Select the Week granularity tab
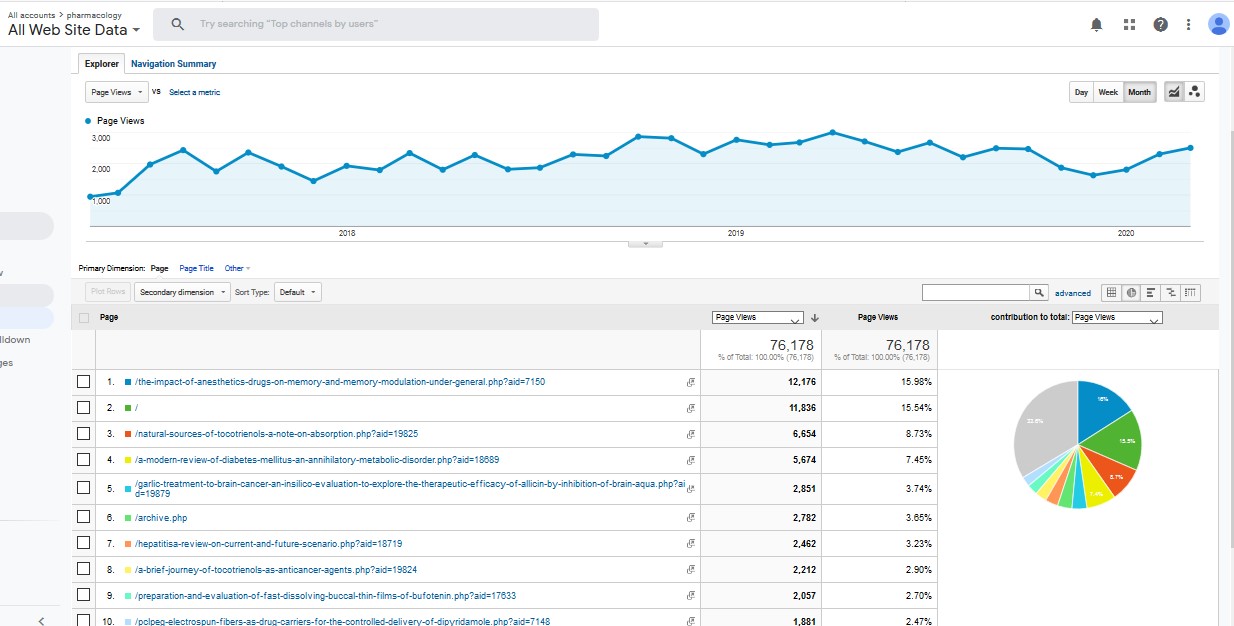The width and height of the screenshot is (1234, 626). (x=1108, y=92)
